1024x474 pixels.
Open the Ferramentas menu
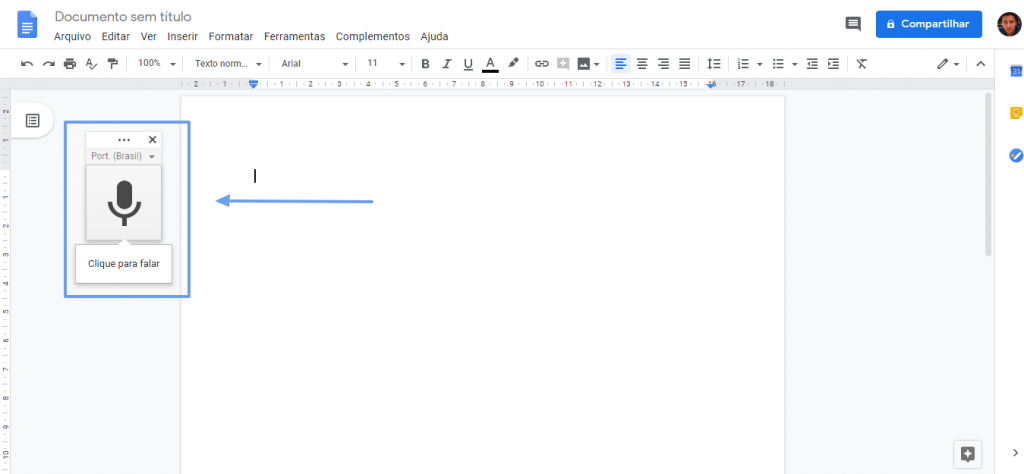point(295,37)
